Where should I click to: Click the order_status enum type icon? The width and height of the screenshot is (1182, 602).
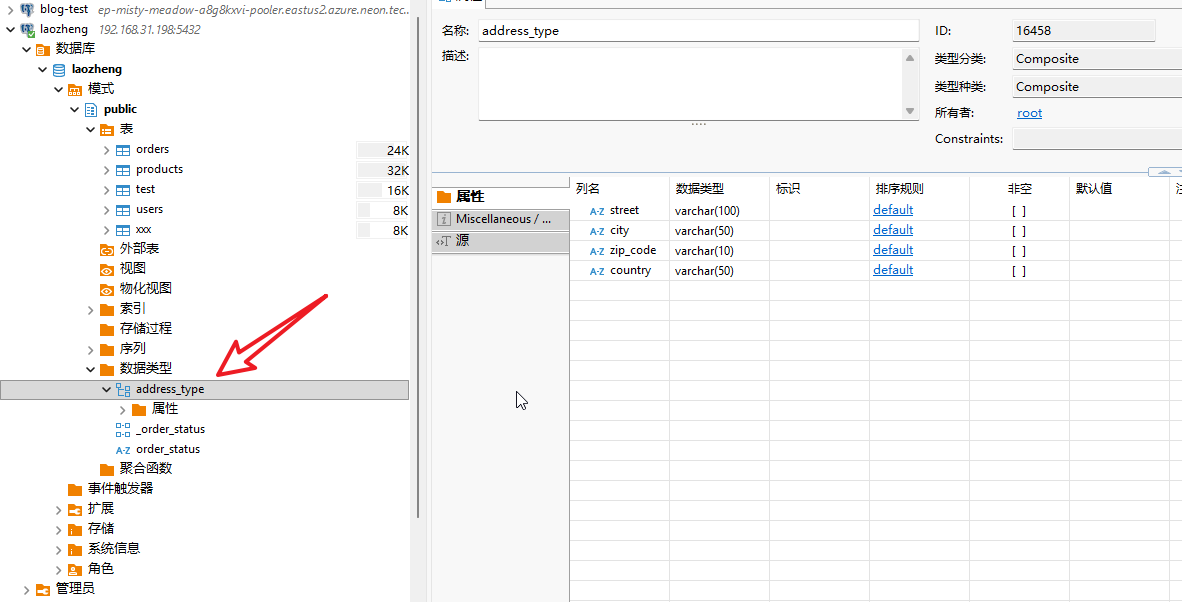[123, 450]
